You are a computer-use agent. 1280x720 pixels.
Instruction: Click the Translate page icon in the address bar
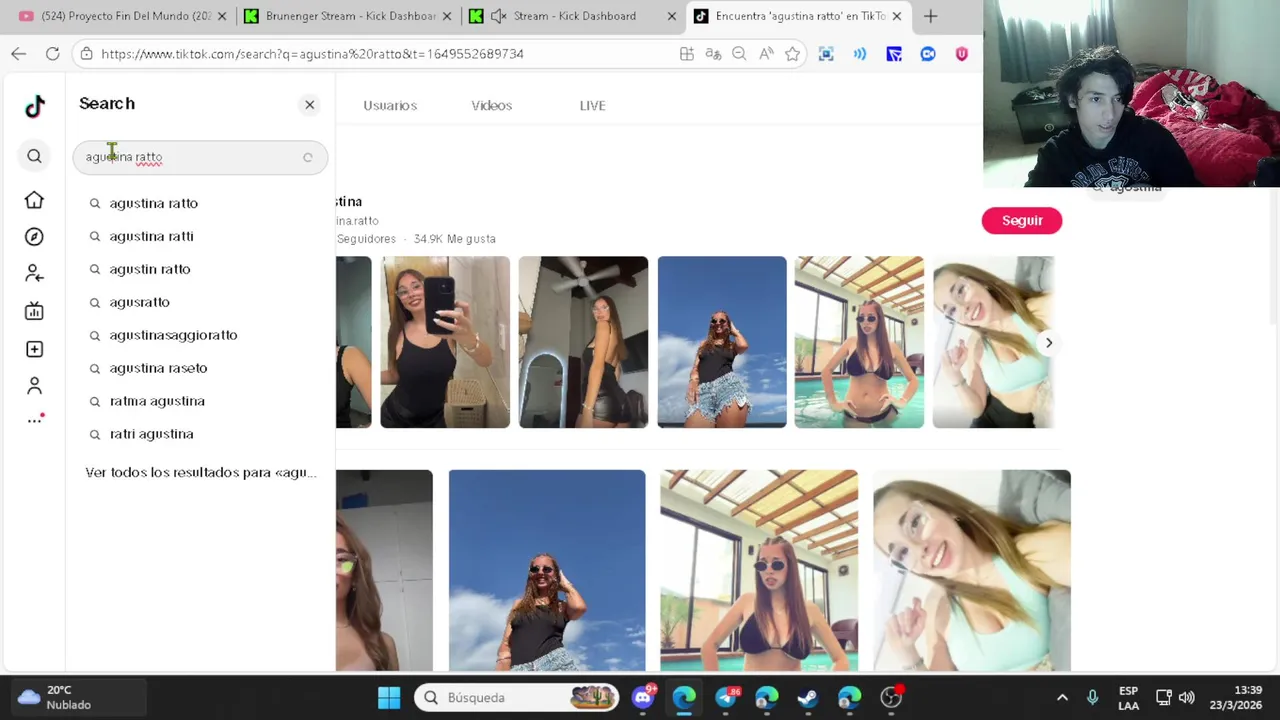point(713,54)
